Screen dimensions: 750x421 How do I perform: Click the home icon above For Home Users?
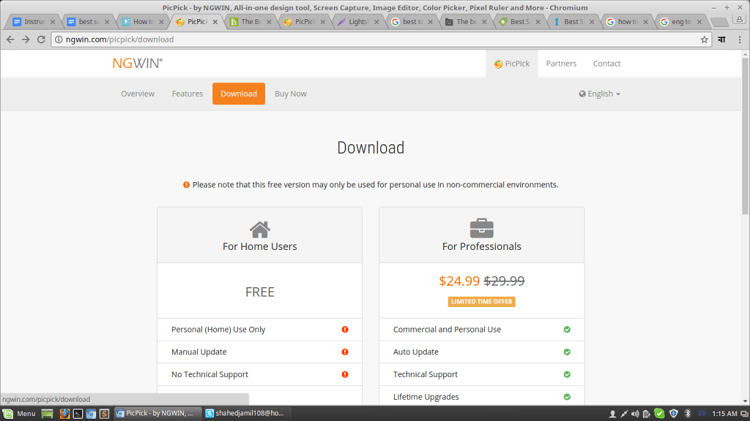click(260, 229)
